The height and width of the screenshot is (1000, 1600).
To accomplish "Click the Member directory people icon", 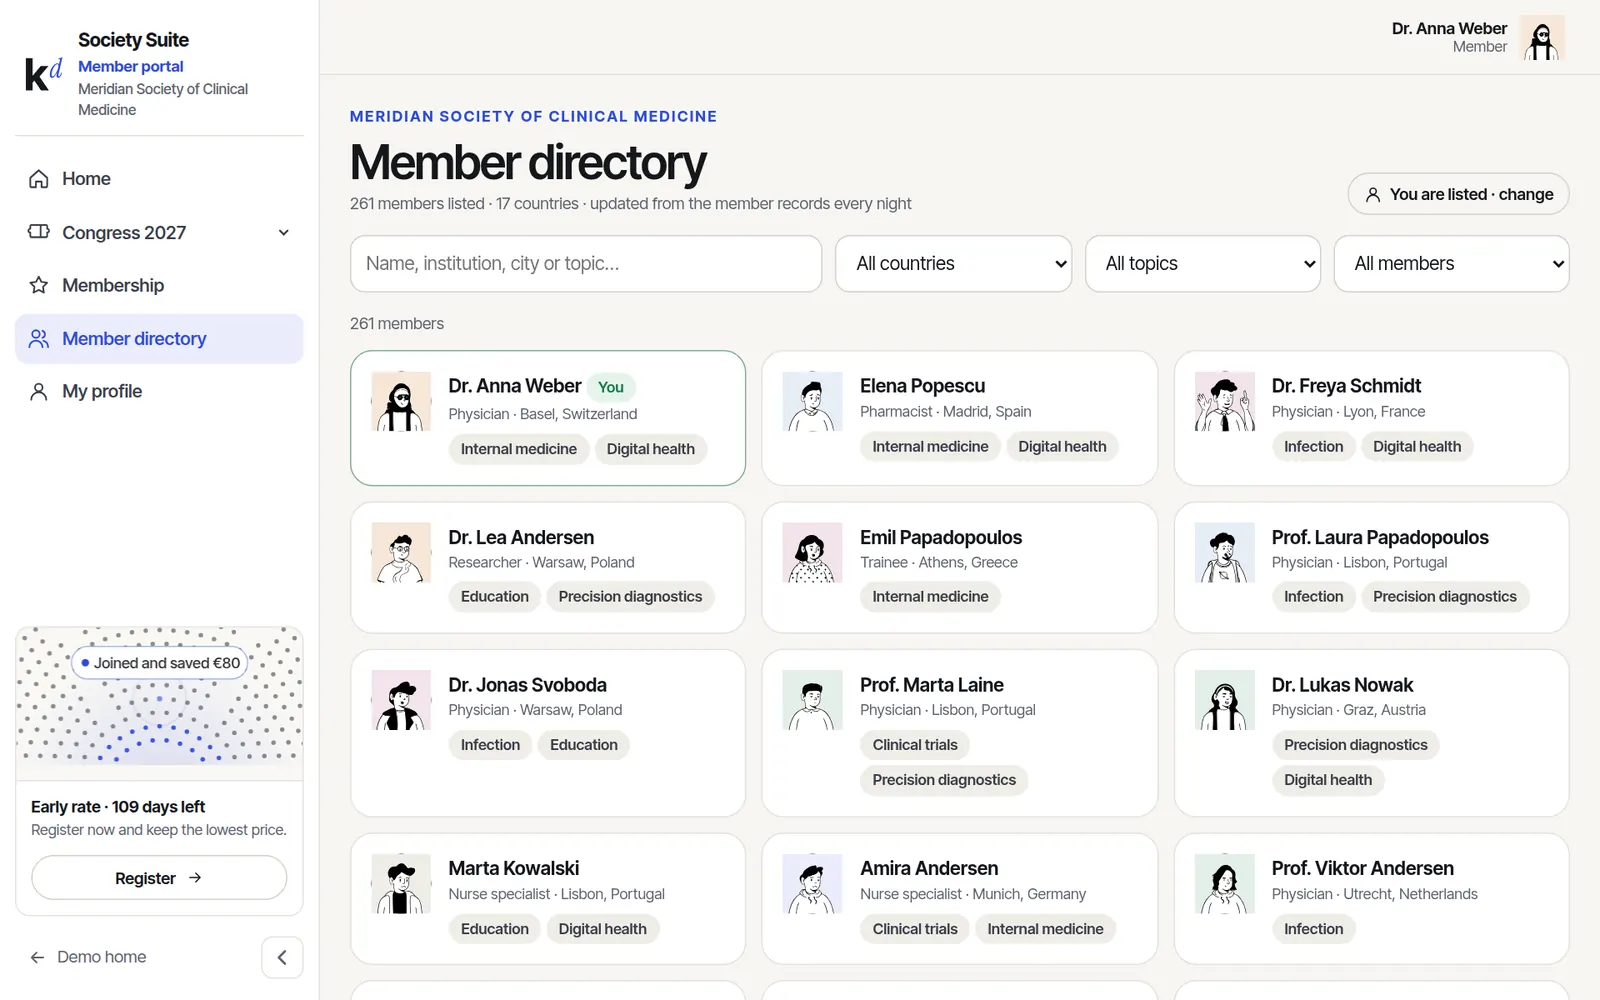I will (39, 339).
